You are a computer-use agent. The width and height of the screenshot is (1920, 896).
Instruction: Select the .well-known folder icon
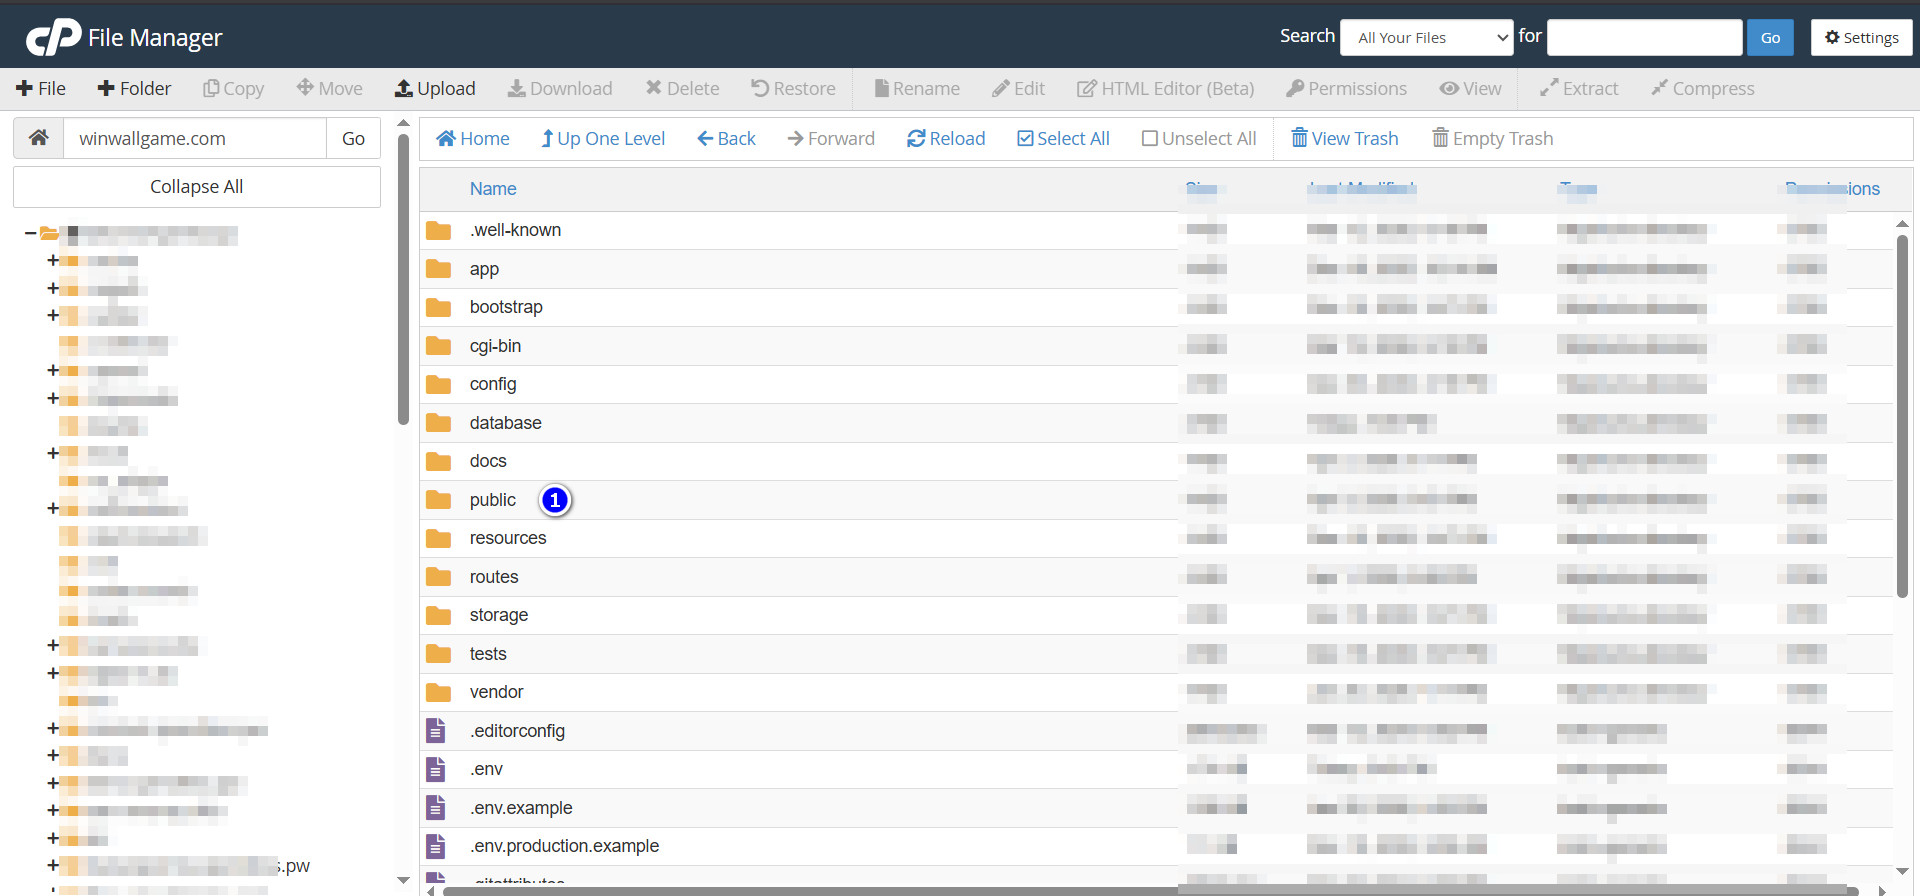[438, 230]
